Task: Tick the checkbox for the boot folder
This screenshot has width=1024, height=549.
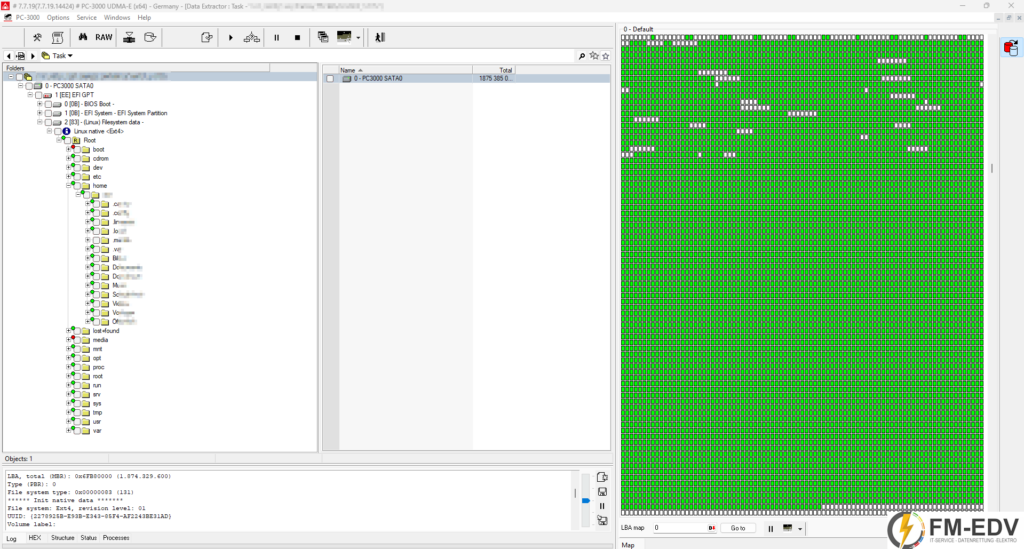Action: 77,150
